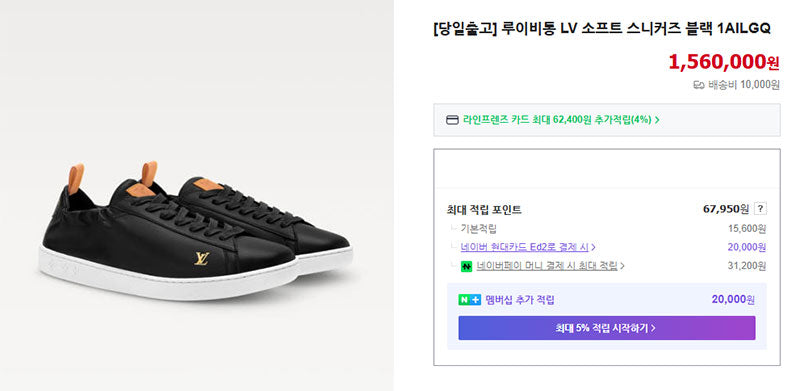The height and width of the screenshot is (391, 800).
Task: Click the credit card icon in LINE Friends banner
Action: (452, 120)
